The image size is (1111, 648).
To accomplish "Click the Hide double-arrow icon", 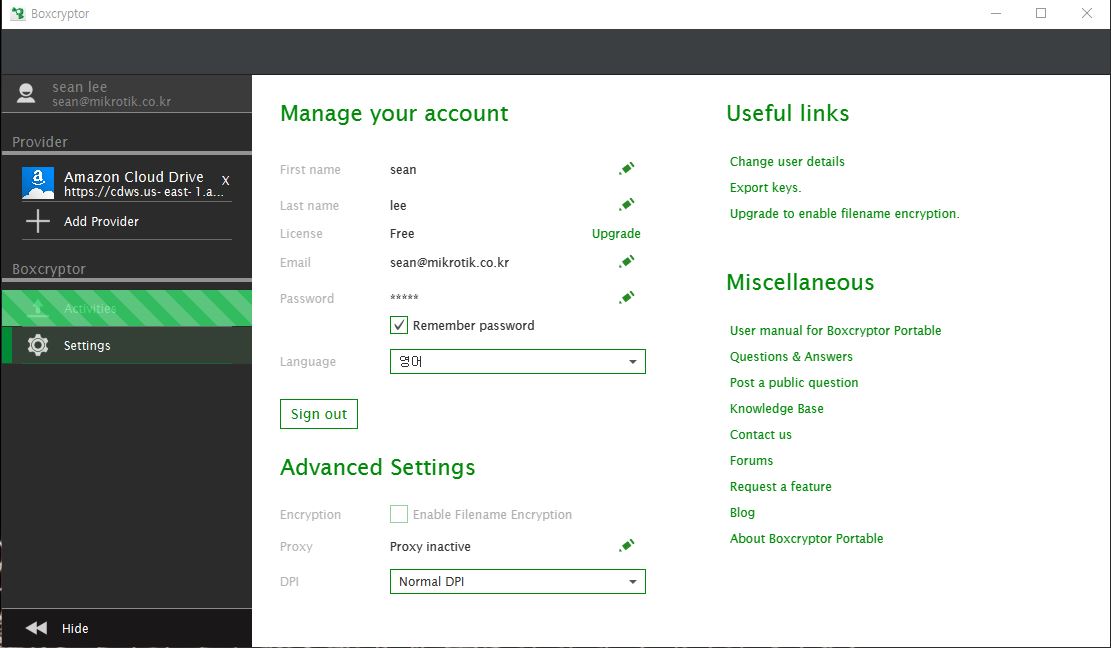I will (36, 627).
